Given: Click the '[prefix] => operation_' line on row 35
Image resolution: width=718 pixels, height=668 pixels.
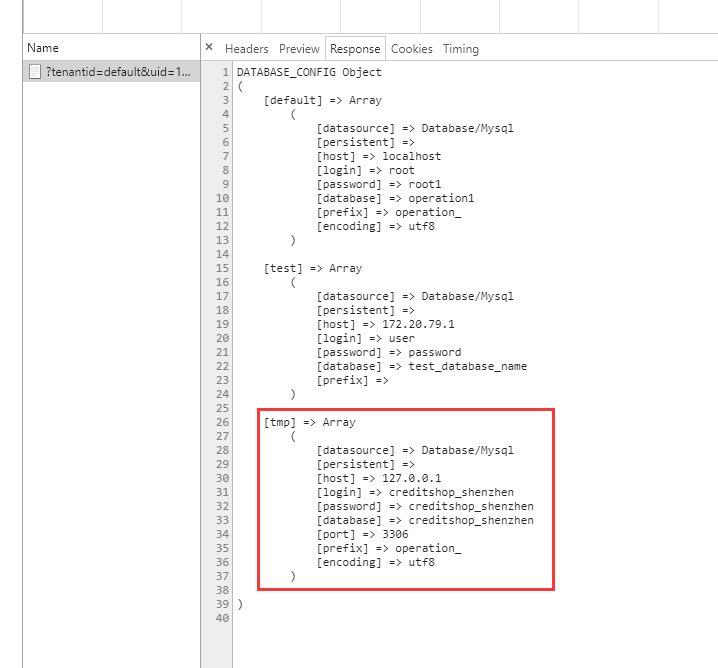Looking at the screenshot, I should pyautogui.click(x=389, y=548).
